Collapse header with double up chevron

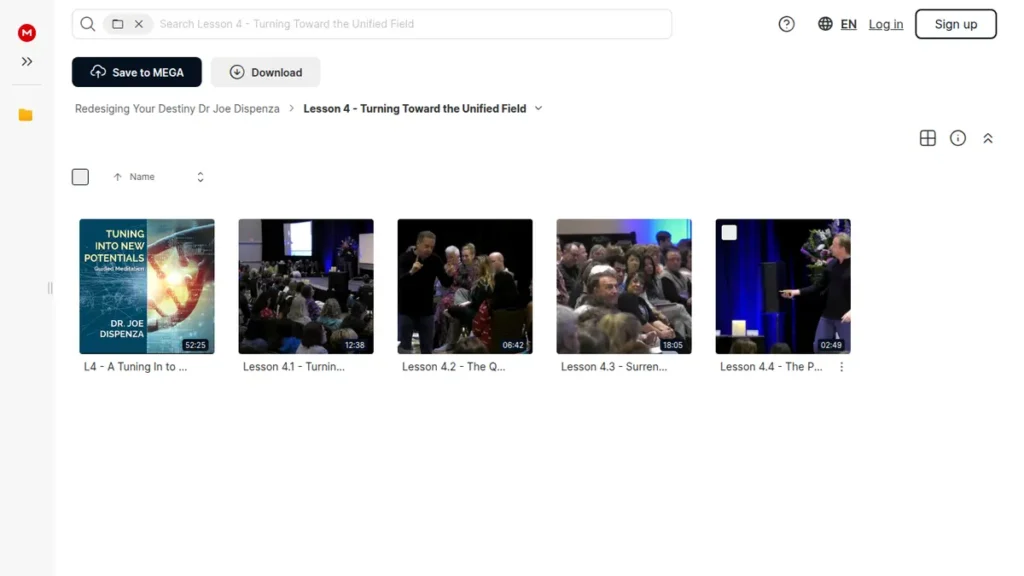(987, 138)
